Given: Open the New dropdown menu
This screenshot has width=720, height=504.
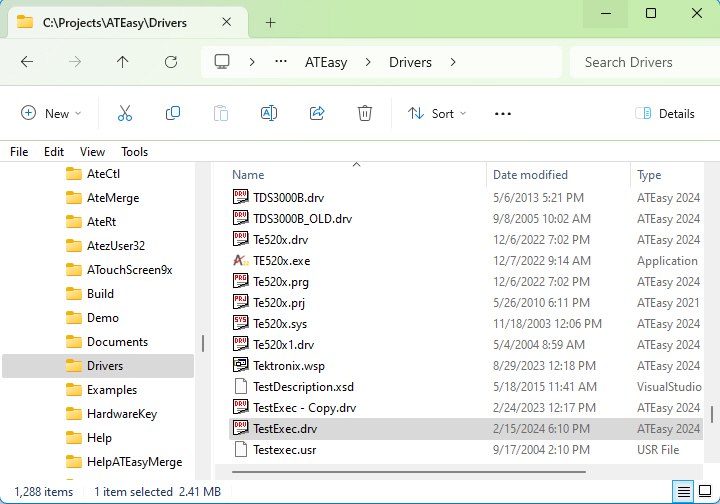Looking at the screenshot, I should click(x=52, y=114).
